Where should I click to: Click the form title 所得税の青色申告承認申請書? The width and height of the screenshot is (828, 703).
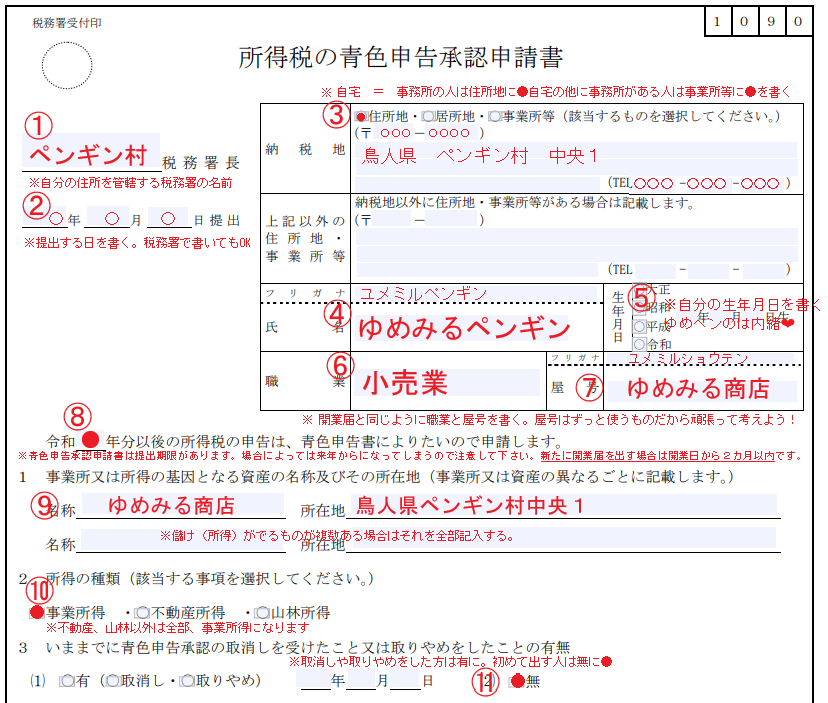pos(401,57)
